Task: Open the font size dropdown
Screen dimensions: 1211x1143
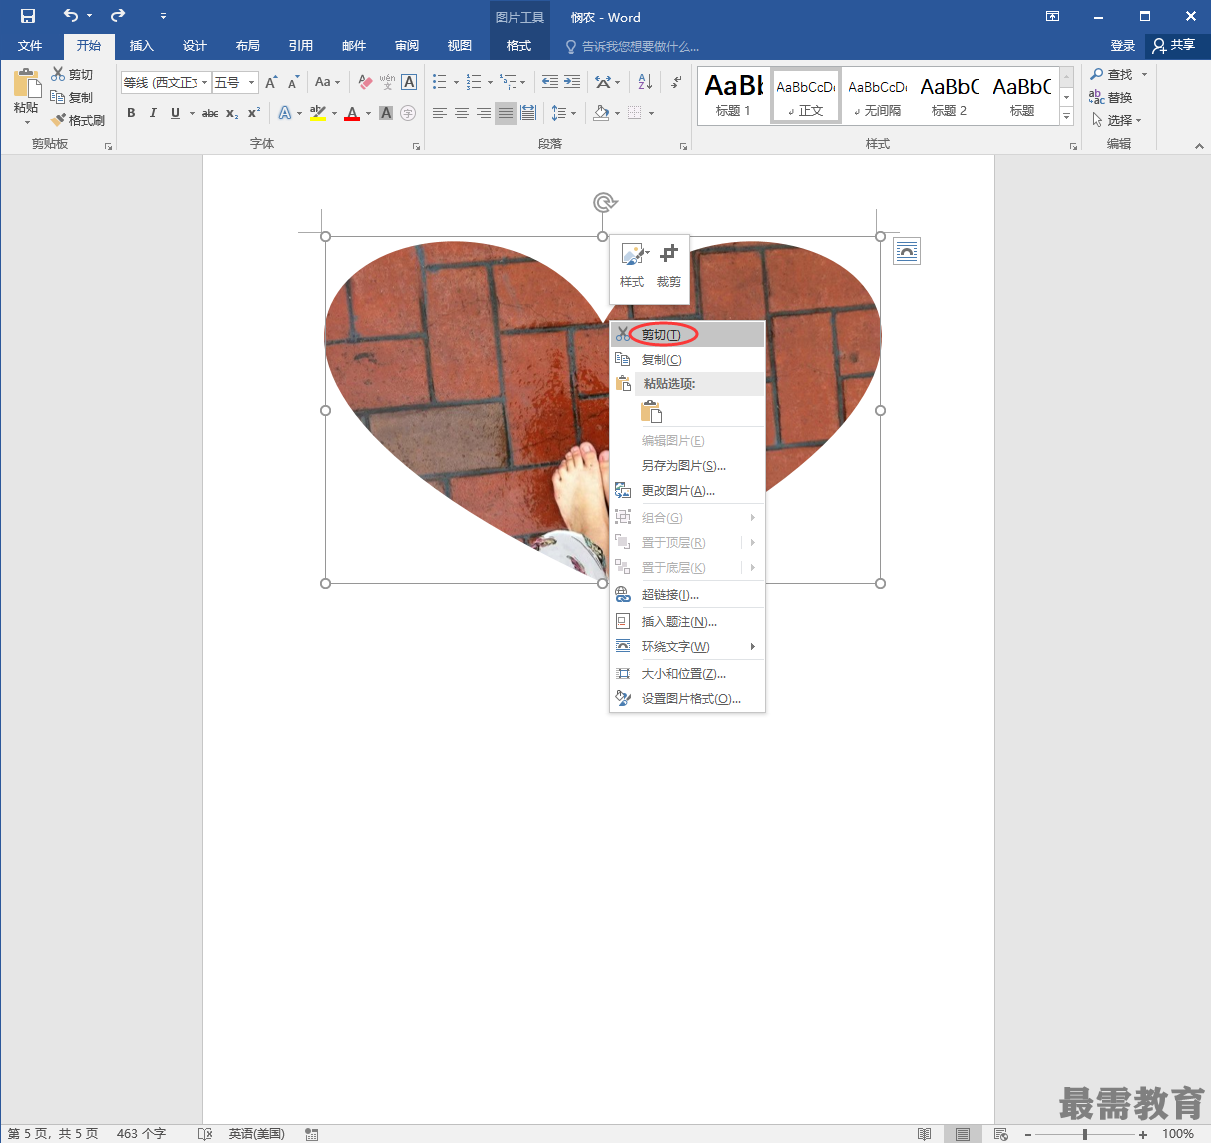Action: (252, 82)
